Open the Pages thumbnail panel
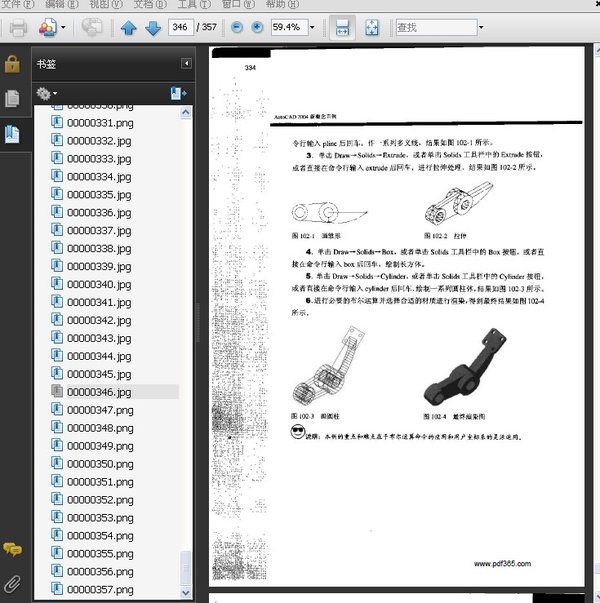600x603 pixels. (12, 98)
